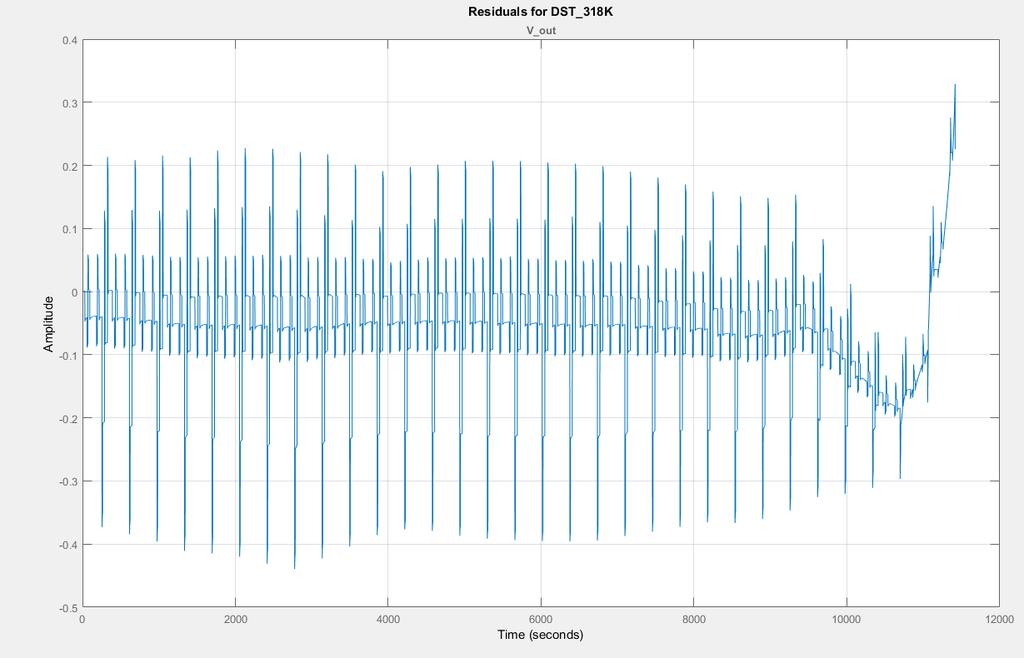This screenshot has width=1024, height=658.
Task: Click the x-axis tick label '2000'
Action: (235, 619)
